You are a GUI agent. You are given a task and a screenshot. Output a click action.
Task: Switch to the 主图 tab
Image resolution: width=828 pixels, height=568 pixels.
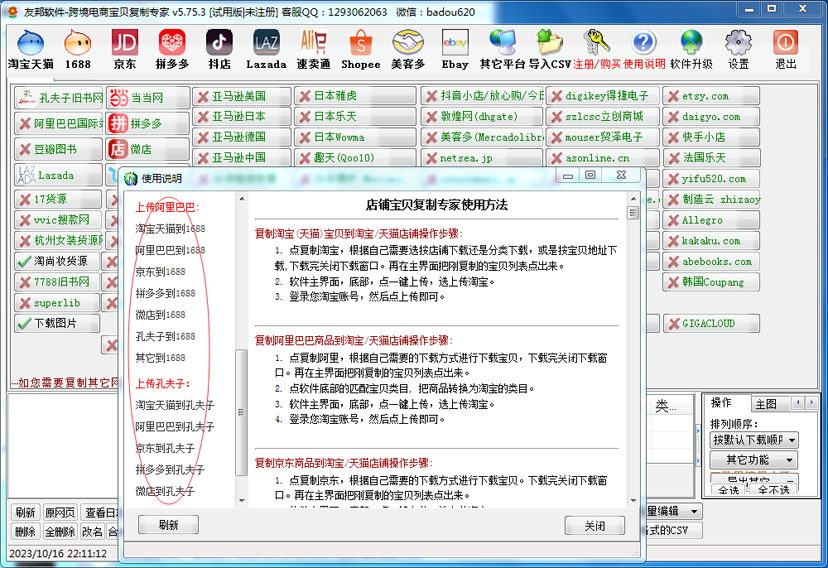point(766,404)
